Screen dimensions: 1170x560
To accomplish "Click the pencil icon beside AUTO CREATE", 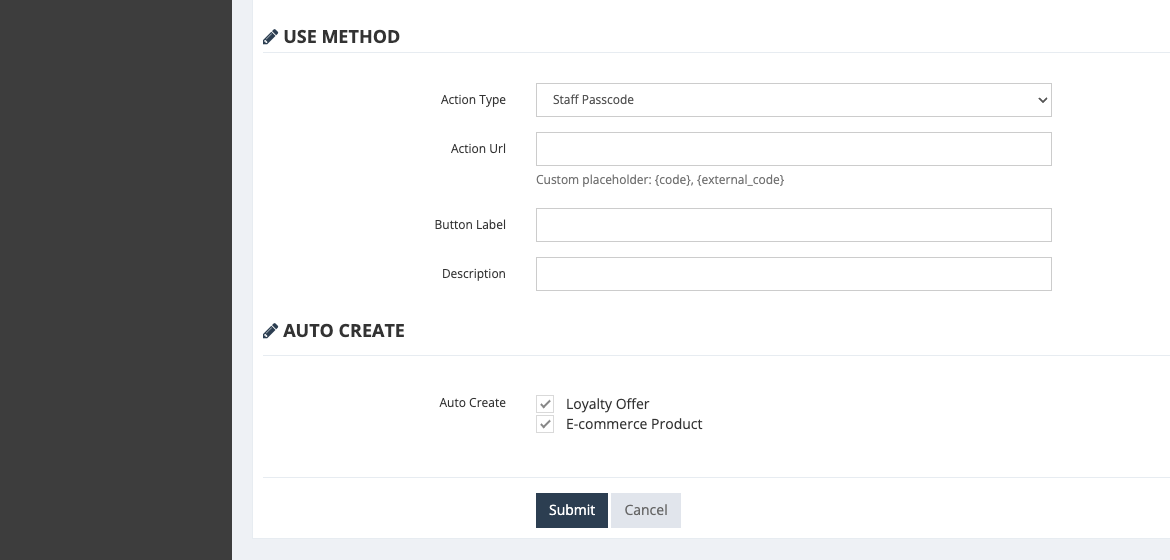I will (x=270, y=331).
